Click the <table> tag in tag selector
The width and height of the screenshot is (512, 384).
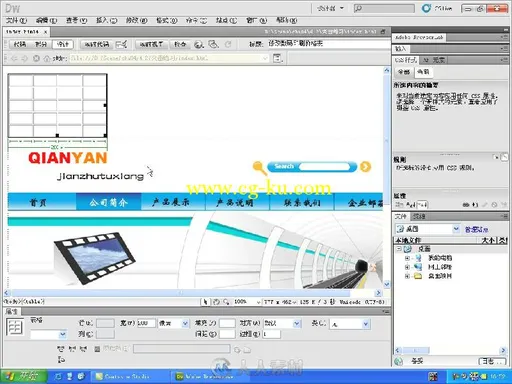point(33,302)
